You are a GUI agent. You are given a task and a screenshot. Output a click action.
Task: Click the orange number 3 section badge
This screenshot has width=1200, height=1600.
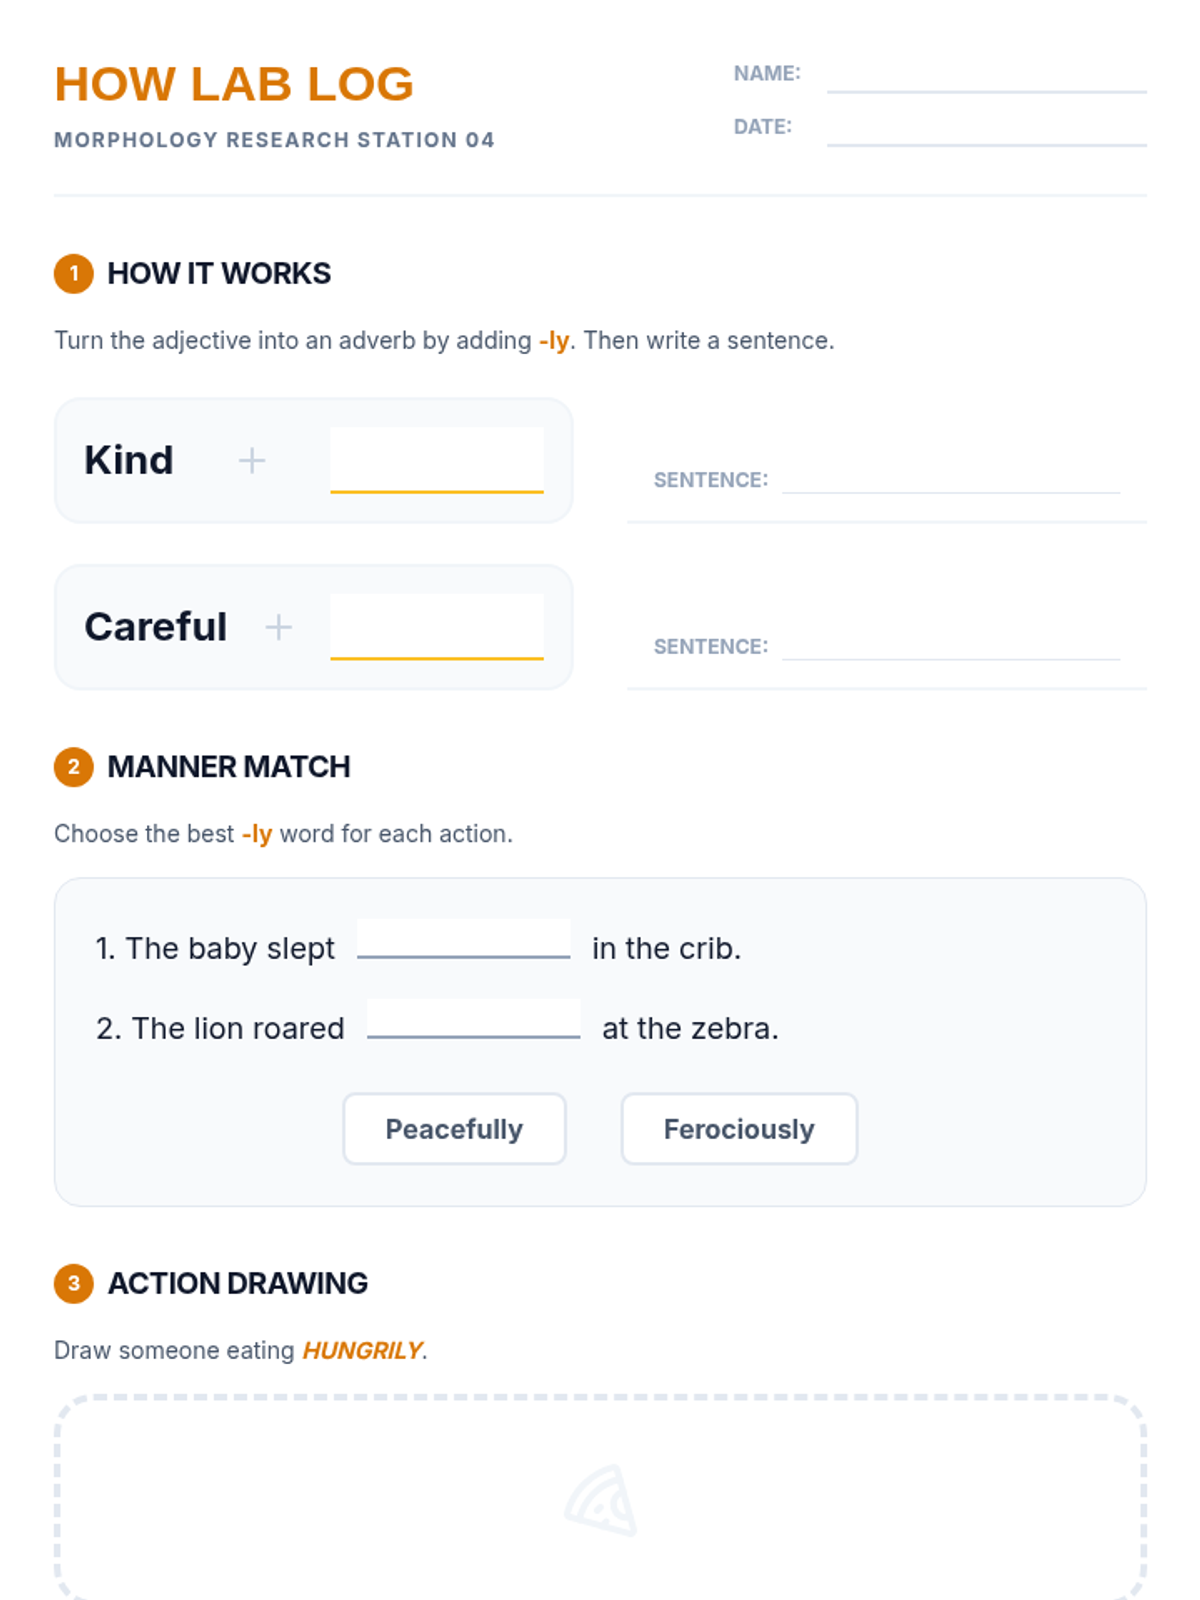(x=74, y=1284)
